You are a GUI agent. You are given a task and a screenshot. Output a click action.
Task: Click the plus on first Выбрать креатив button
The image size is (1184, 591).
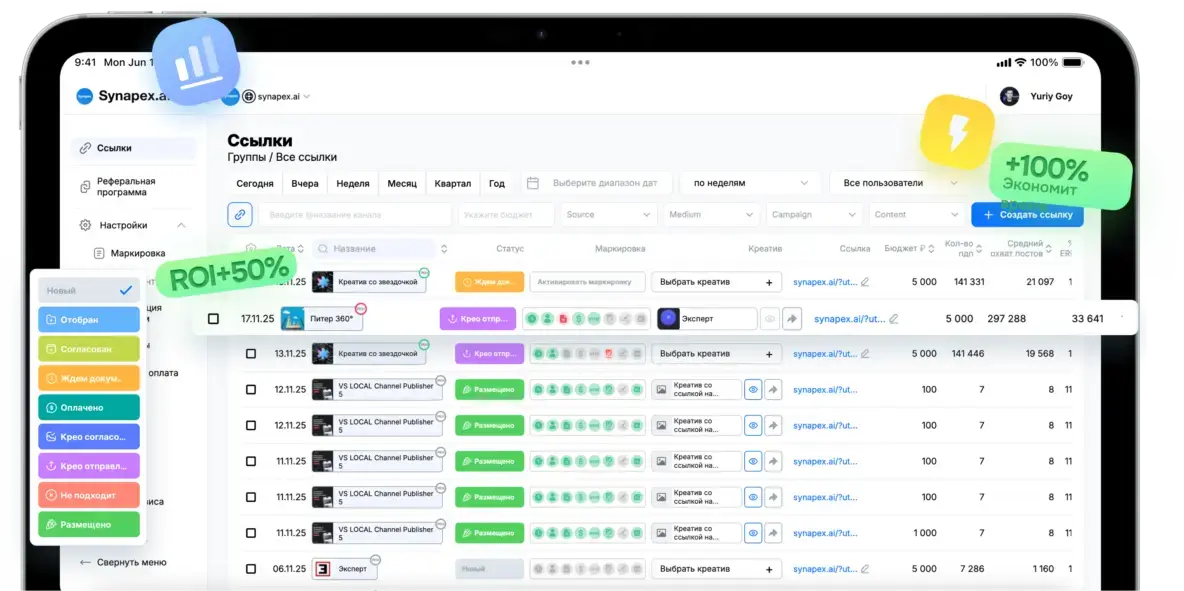pos(768,283)
